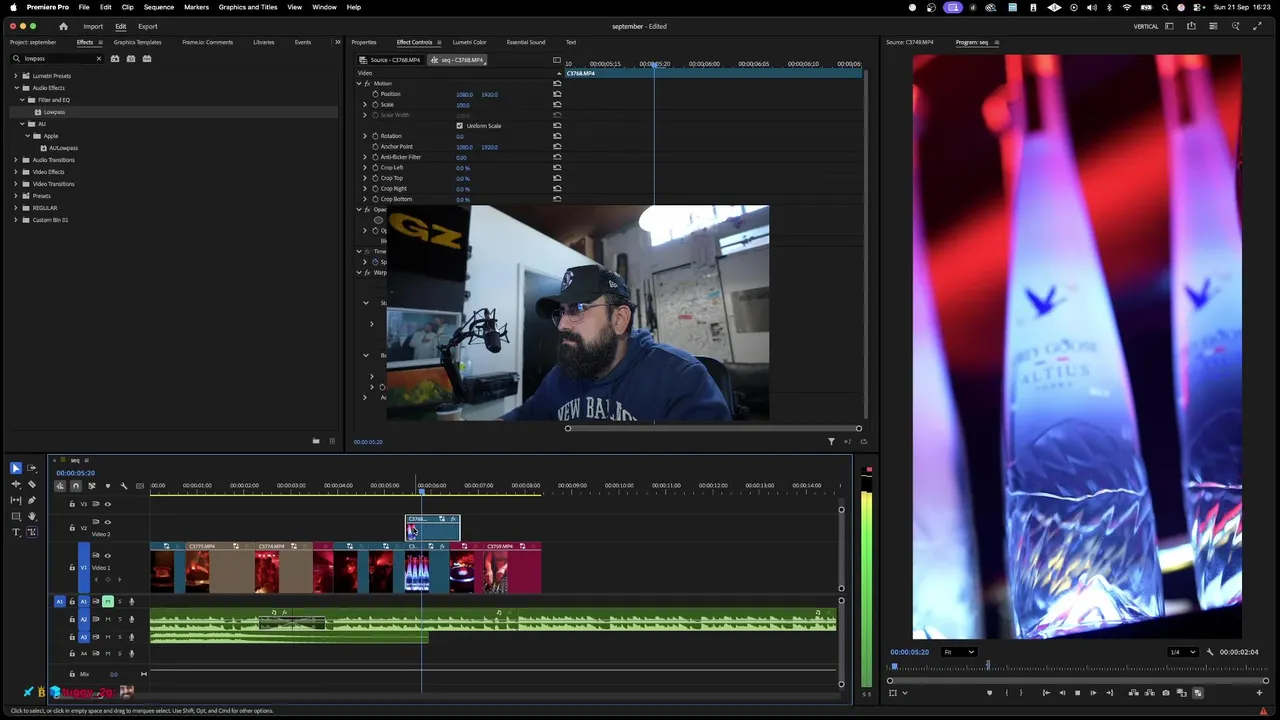This screenshot has height=720, width=1280.
Task: Open the Sequence menu
Action: coord(159,7)
